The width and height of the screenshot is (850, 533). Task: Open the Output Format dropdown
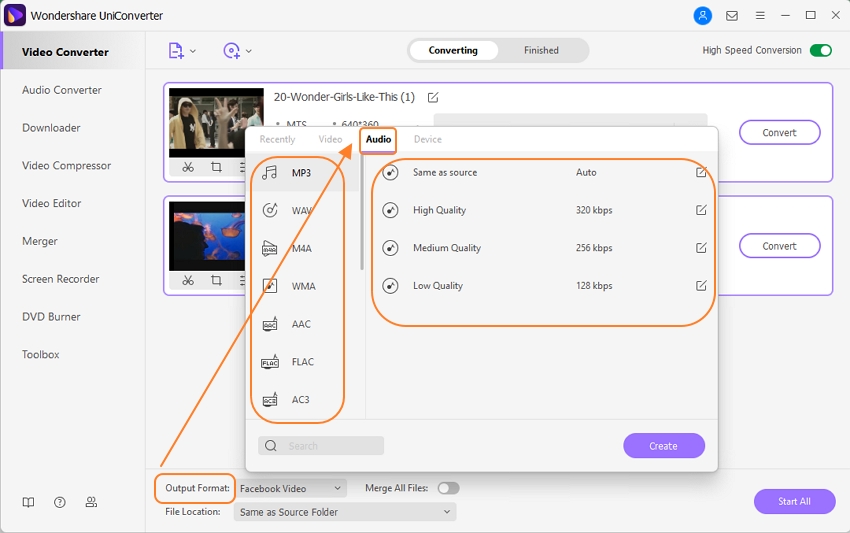292,488
